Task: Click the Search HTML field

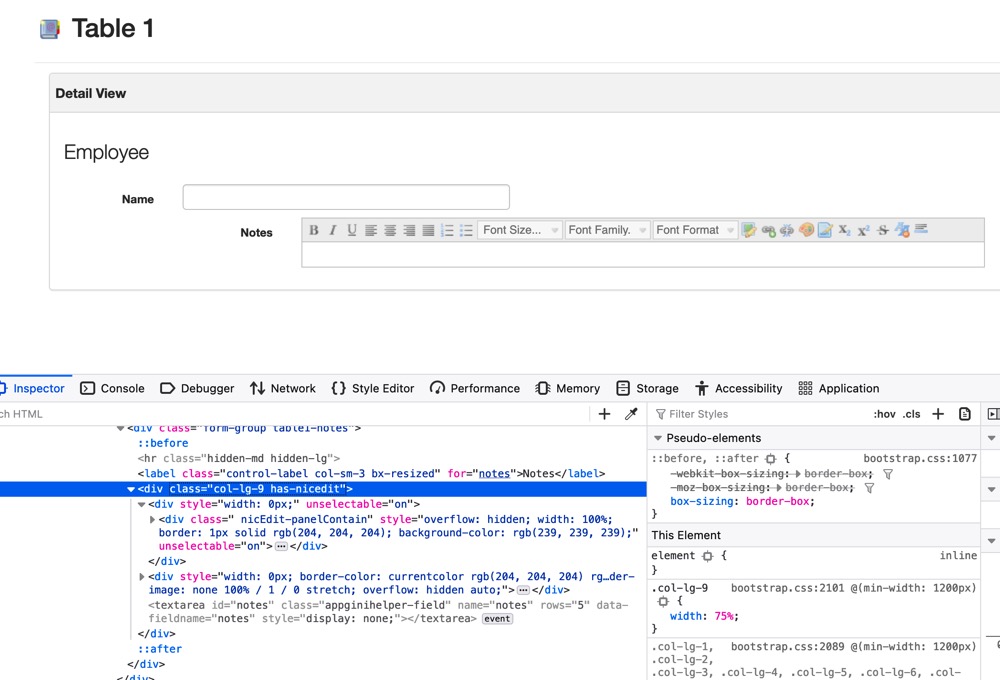Action: [293, 414]
